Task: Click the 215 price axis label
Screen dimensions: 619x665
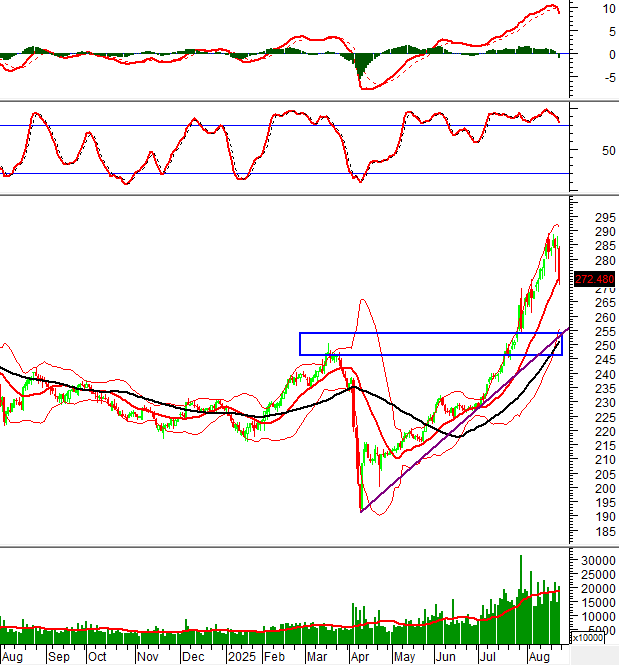Action: (x=605, y=446)
